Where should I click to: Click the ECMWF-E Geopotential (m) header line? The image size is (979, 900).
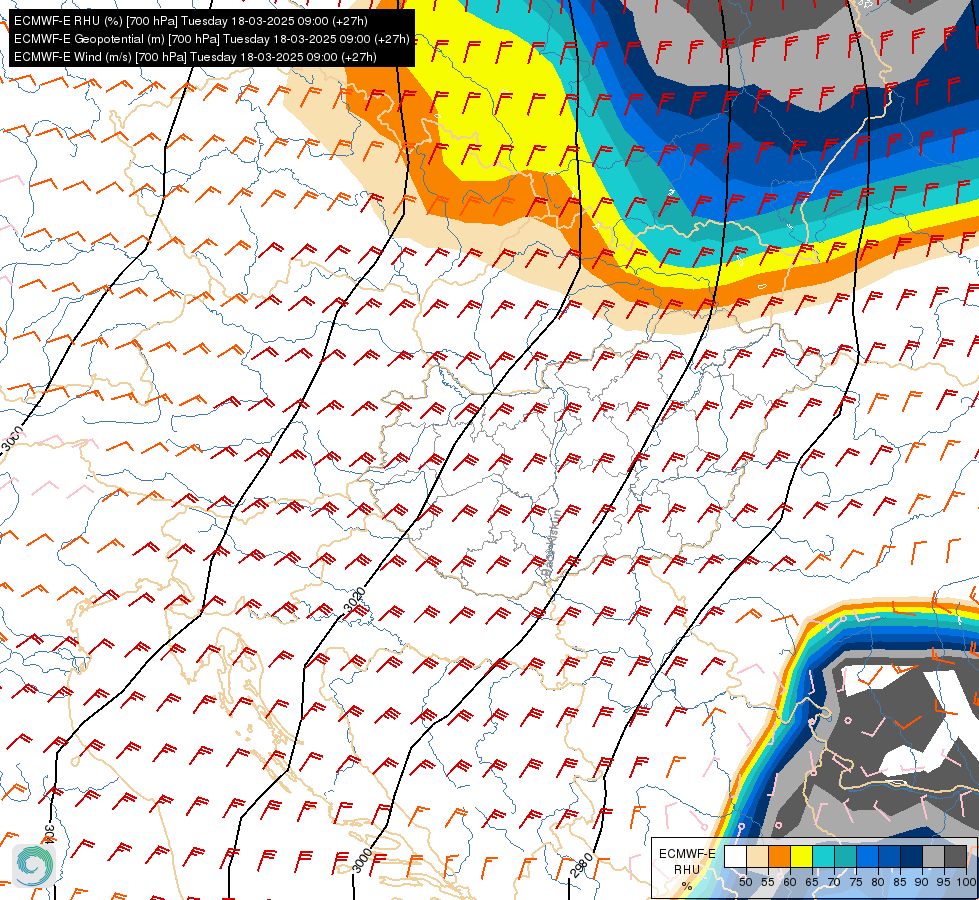coord(212,39)
